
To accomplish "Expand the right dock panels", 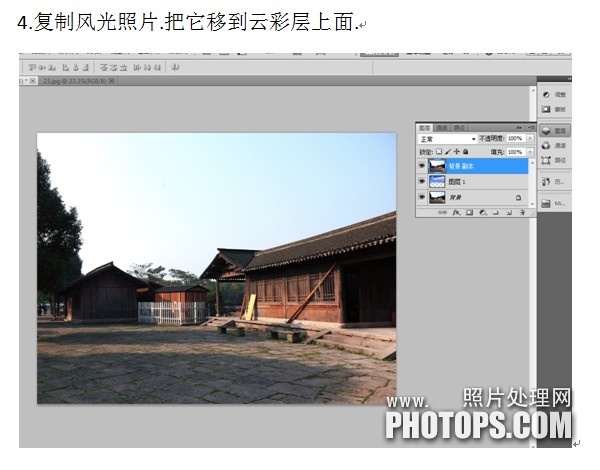I will click(x=569, y=79).
